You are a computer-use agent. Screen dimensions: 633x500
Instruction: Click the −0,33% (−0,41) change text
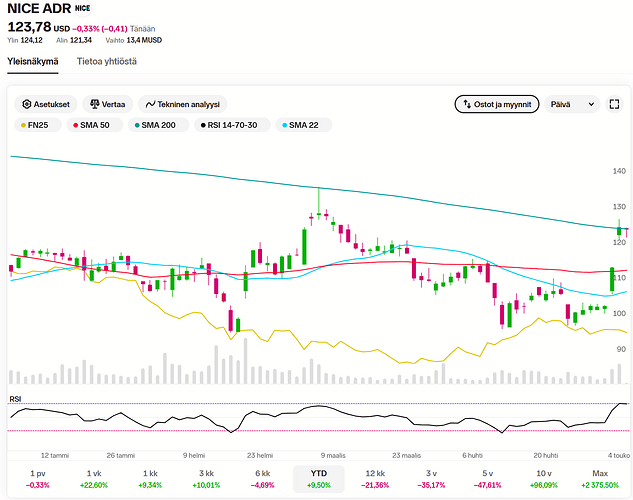pos(100,29)
